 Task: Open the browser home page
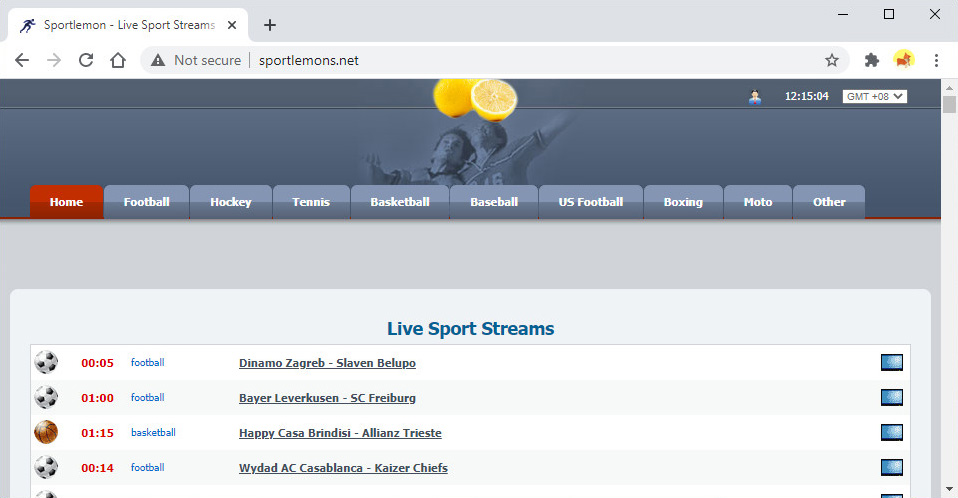click(118, 60)
